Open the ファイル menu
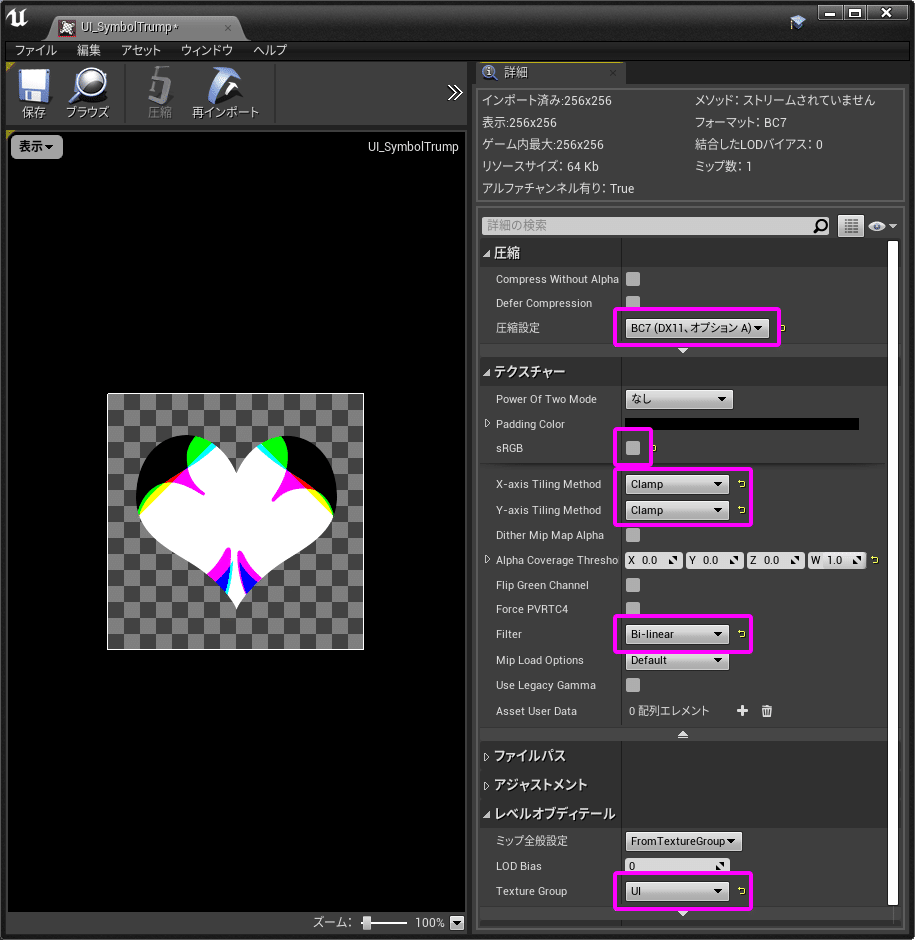Image resolution: width=915 pixels, height=940 pixels. tap(35, 50)
